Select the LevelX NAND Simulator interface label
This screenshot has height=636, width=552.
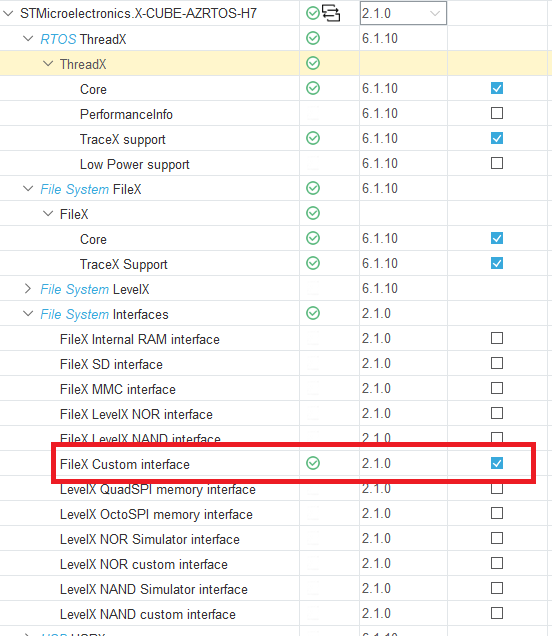click(154, 589)
